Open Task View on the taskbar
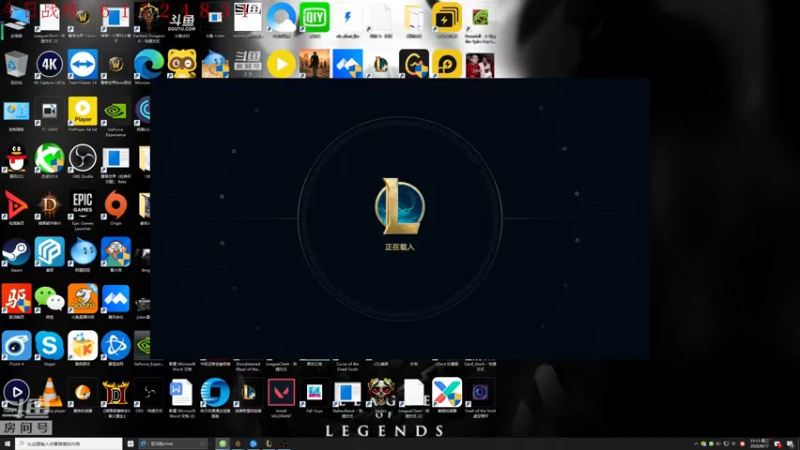This screenshot has height=450, width=800. pos(131,444)
